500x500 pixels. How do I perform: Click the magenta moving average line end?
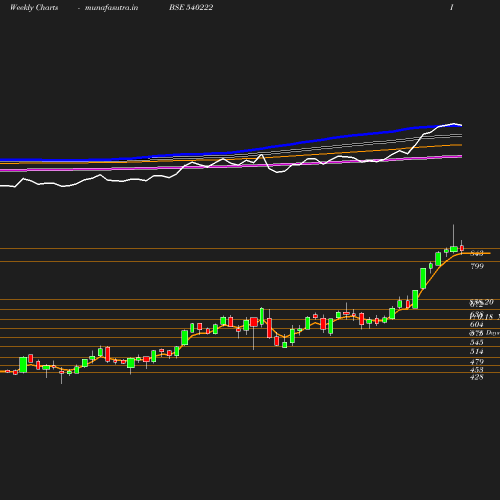pos(460,156)
